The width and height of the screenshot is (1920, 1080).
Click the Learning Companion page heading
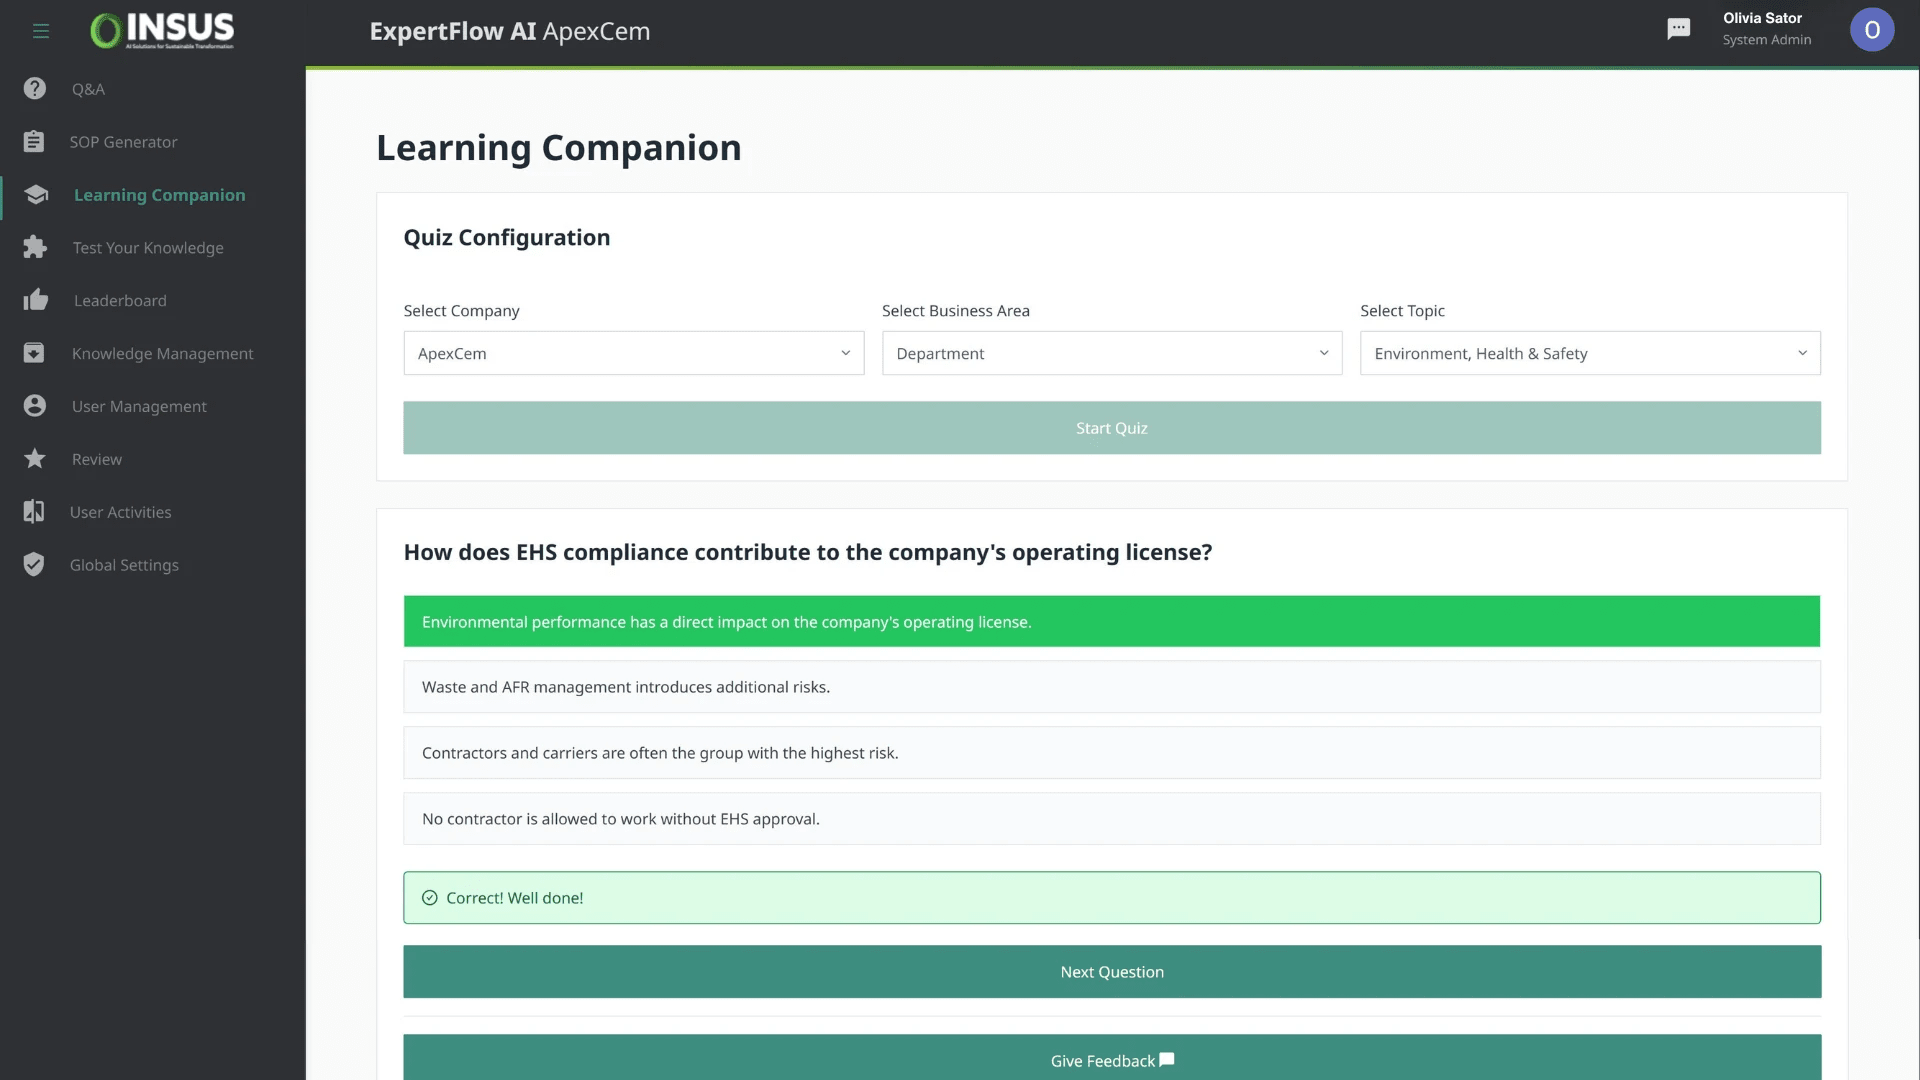(x=559, y=148)
